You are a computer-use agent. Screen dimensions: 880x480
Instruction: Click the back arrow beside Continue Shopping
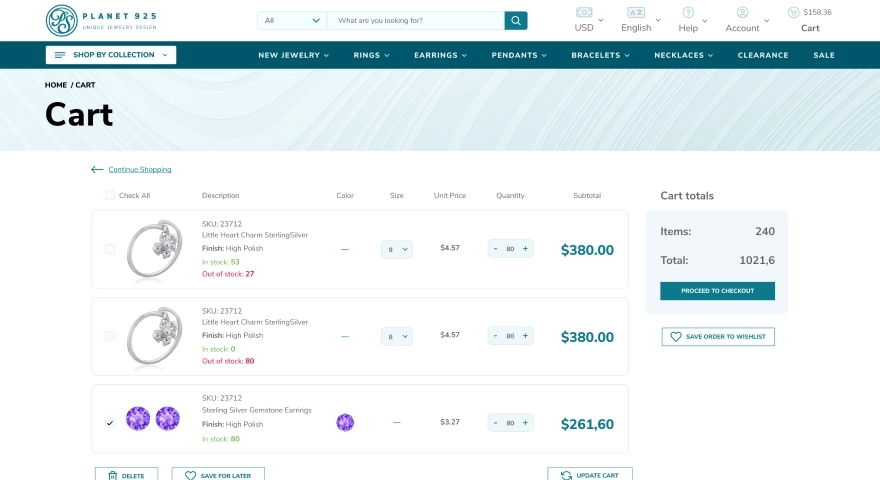click(97, 170)
